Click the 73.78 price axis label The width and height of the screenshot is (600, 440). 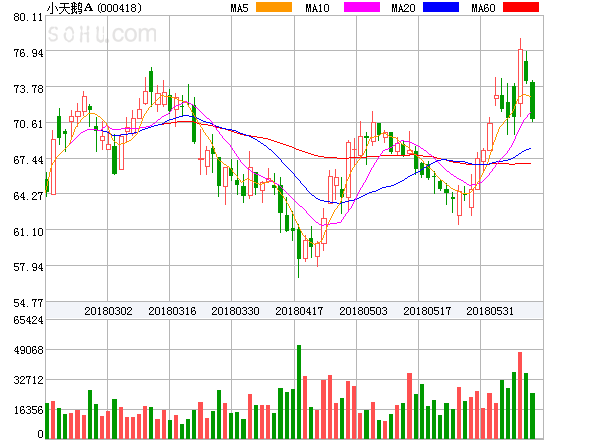tap(28, 89)
